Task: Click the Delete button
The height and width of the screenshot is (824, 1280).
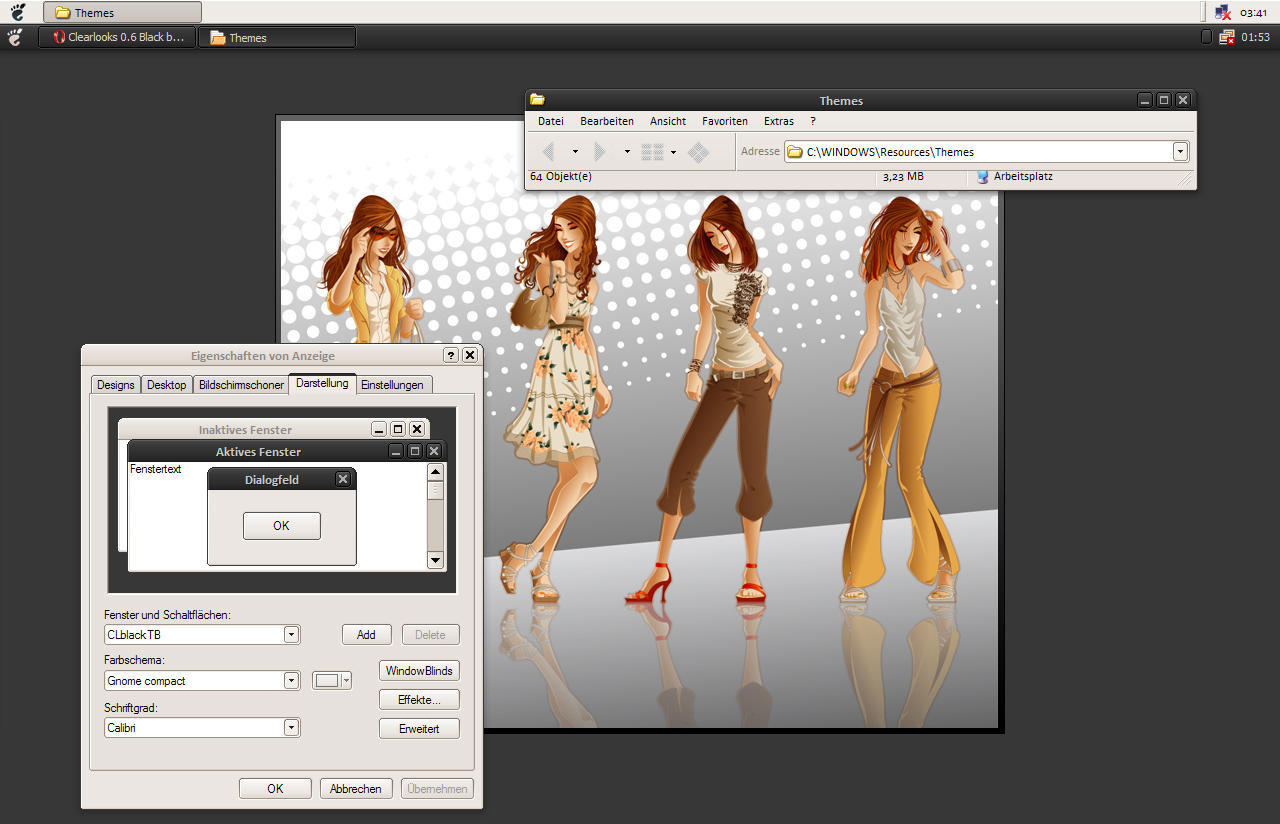Action: (x=430, y=634)
